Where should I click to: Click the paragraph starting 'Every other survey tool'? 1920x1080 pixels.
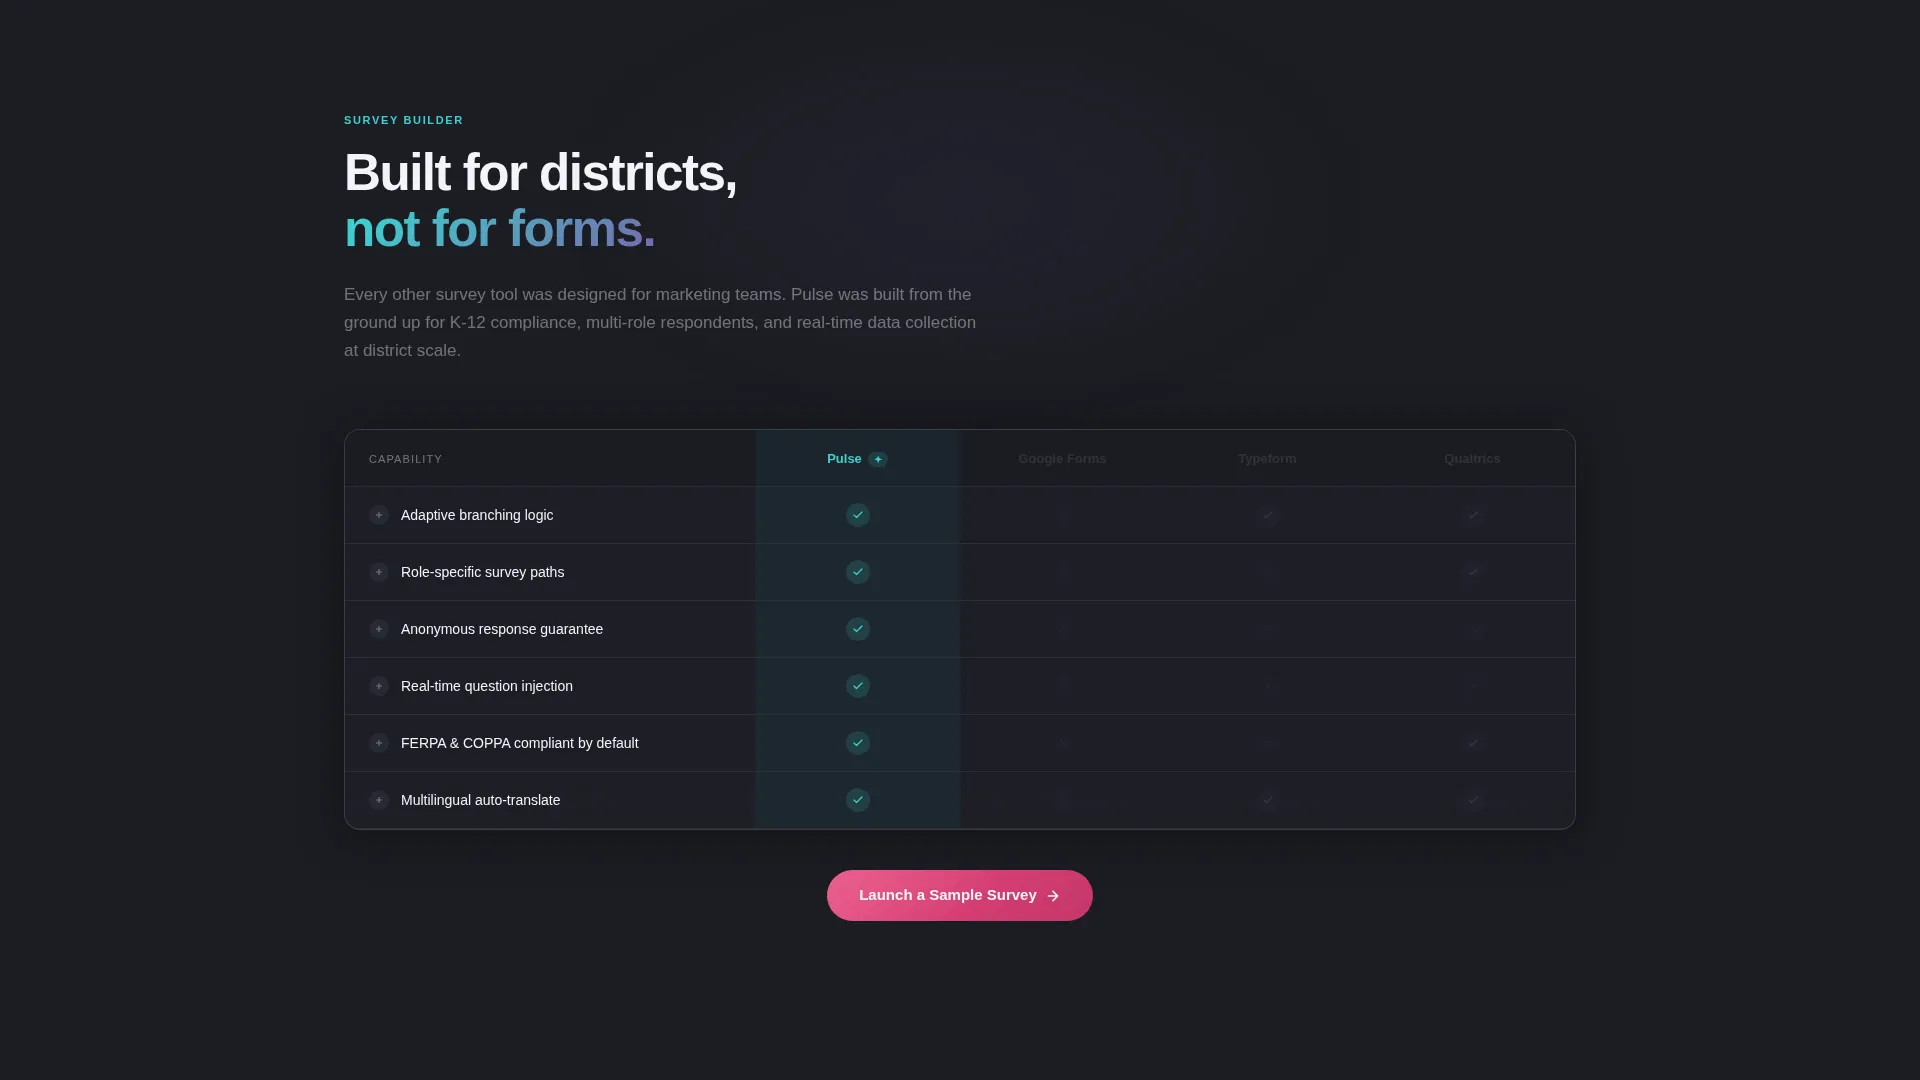tap(660, 322)
